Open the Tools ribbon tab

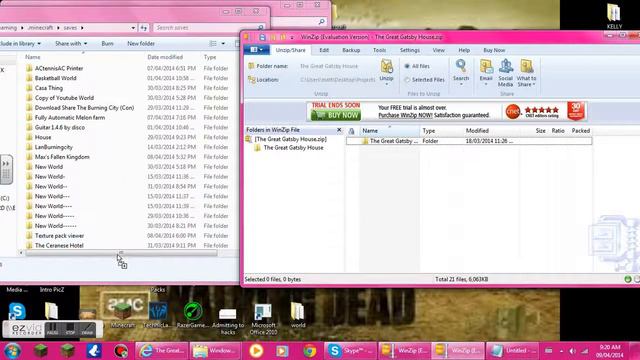379,50
